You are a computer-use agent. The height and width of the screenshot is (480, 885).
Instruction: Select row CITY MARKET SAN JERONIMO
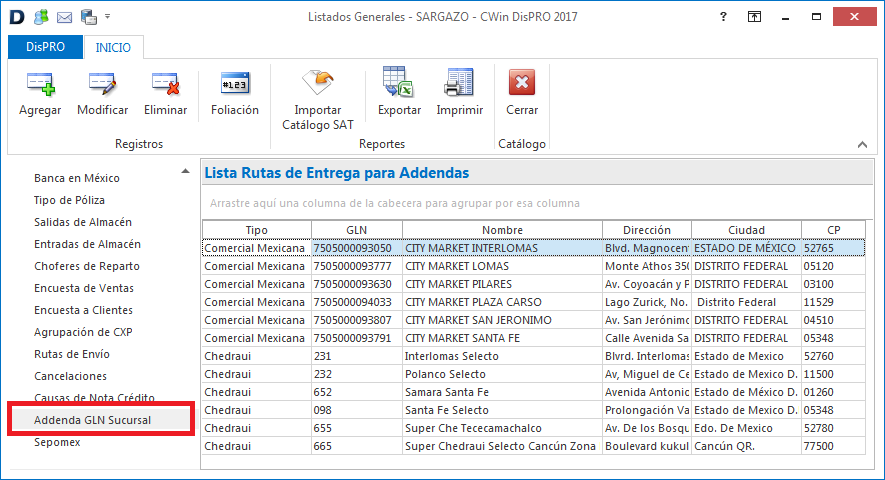point(533,320)
